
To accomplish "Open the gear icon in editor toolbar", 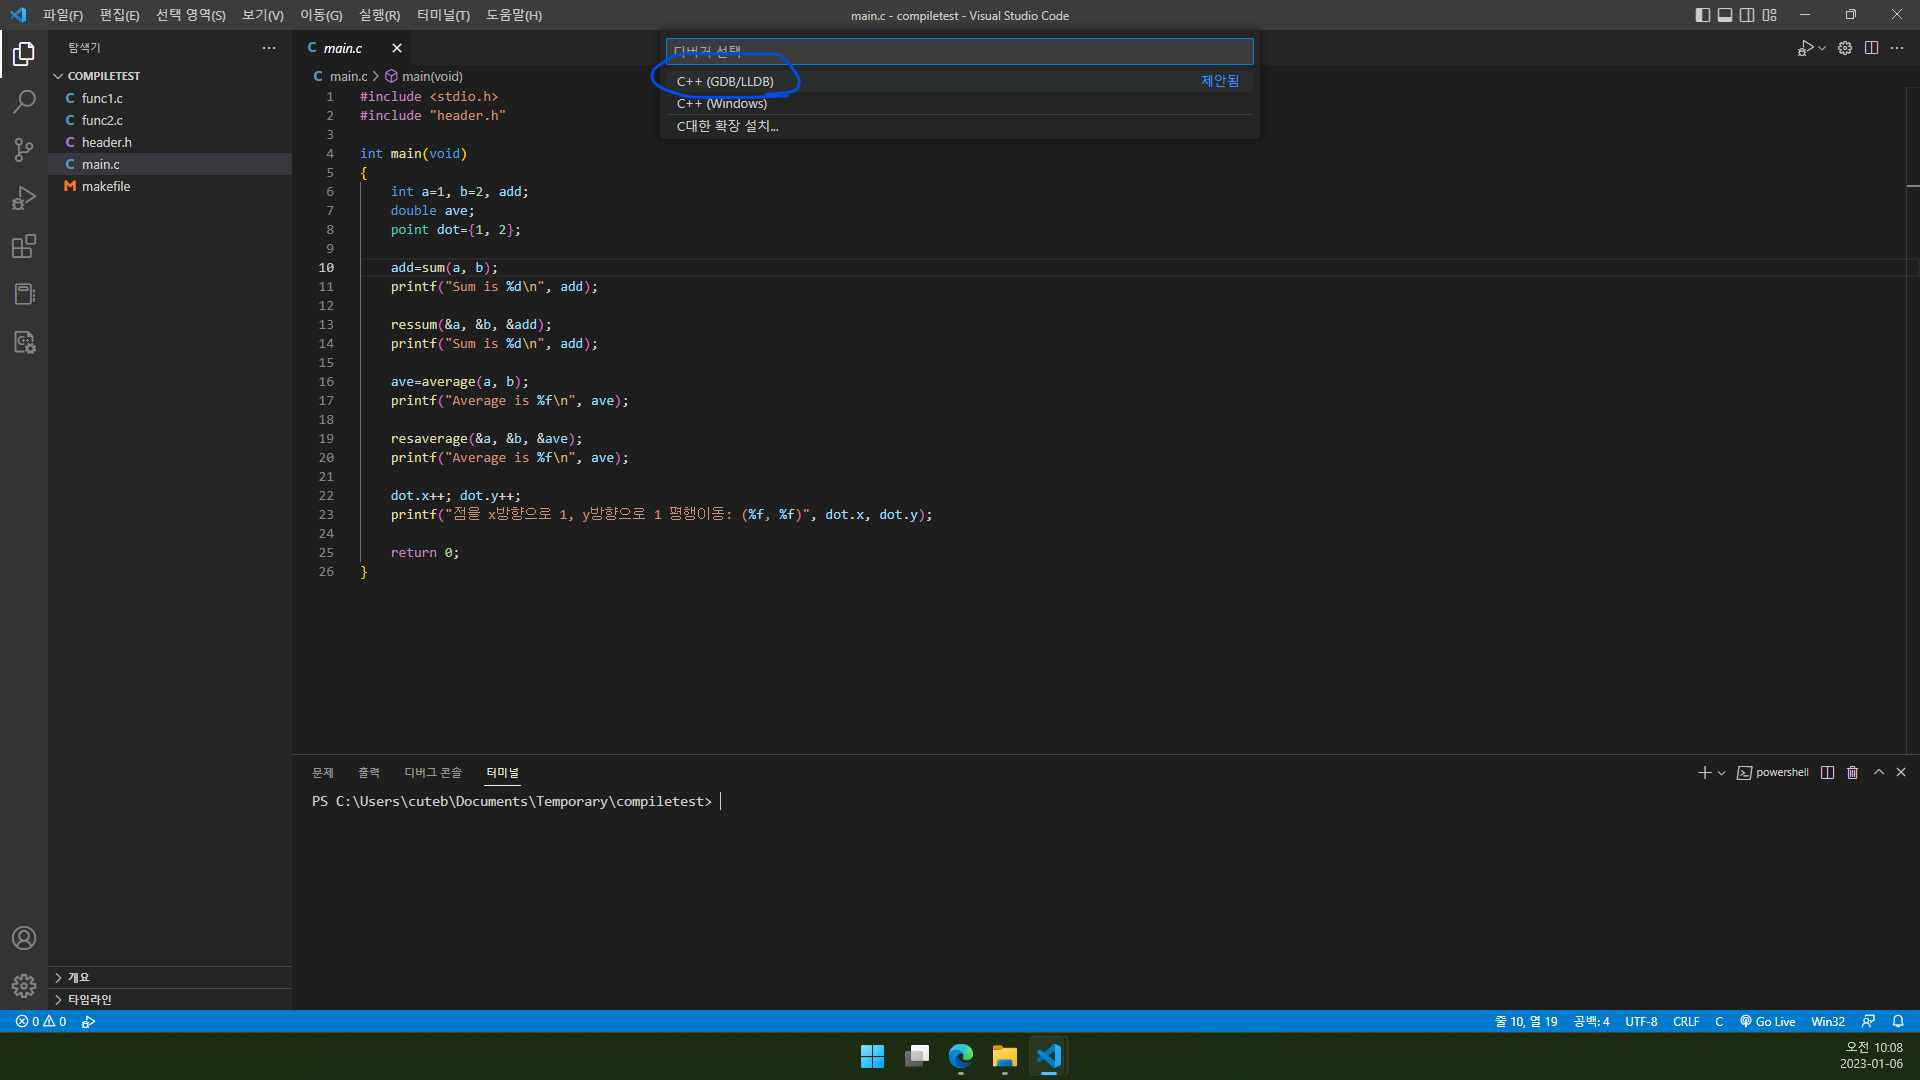I will 1845,48.
